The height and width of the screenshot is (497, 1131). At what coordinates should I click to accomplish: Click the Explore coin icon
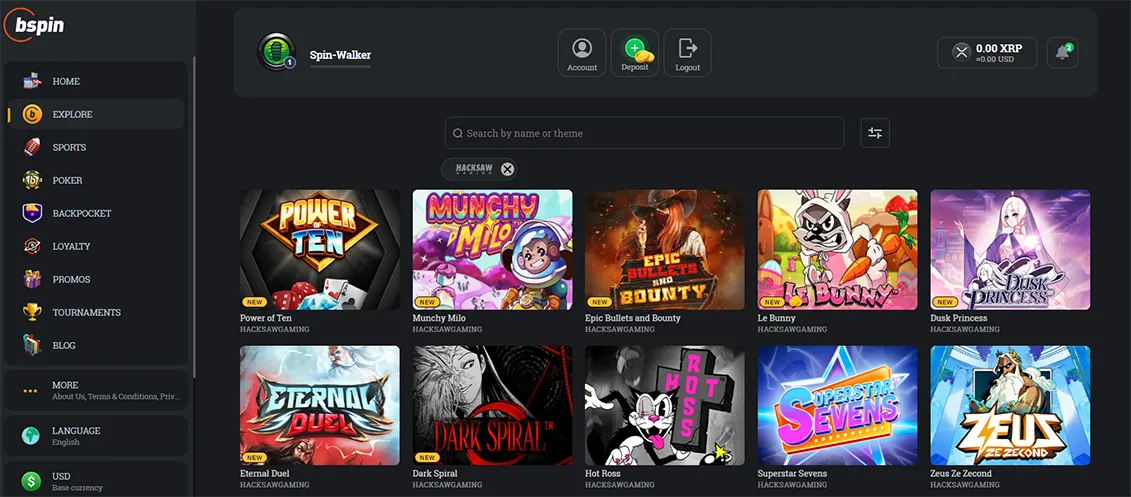pos(32,114)
